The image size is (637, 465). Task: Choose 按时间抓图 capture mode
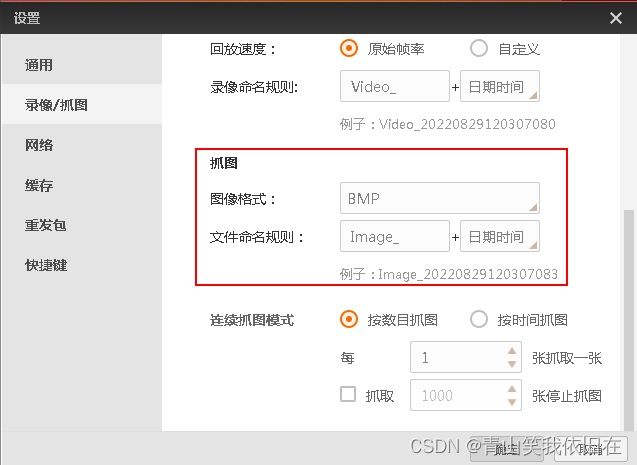[479, 319]
